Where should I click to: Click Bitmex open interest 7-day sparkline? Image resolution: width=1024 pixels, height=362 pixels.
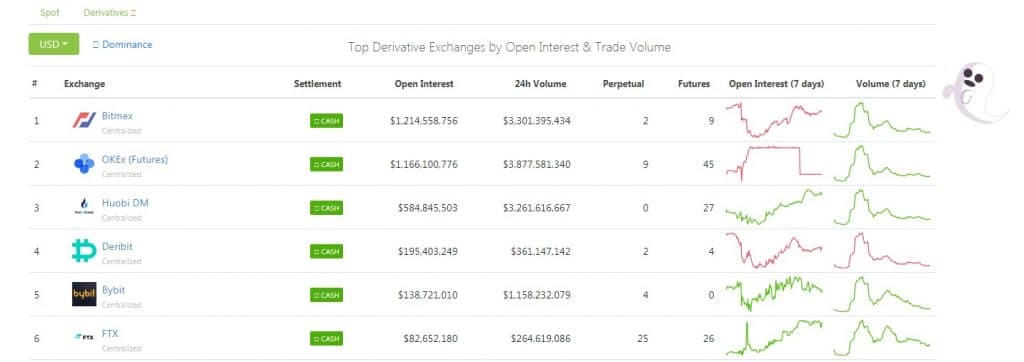[x=774, y=120]
